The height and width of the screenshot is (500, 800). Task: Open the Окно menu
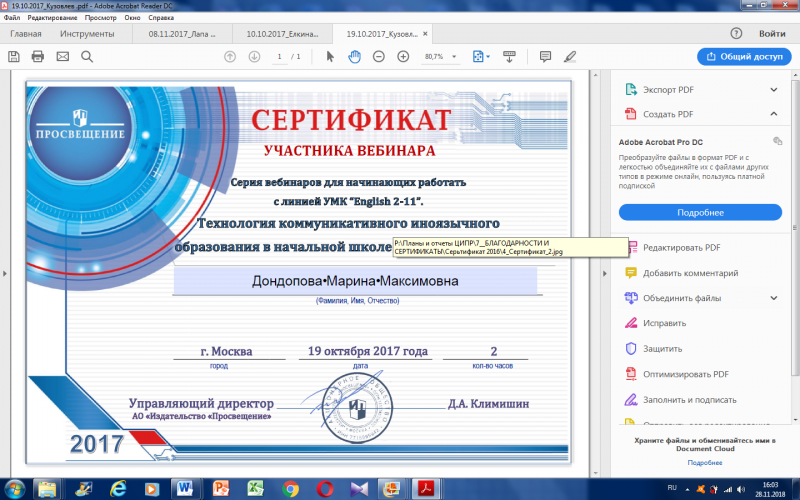pyautogui.click(x=132, y=17)
